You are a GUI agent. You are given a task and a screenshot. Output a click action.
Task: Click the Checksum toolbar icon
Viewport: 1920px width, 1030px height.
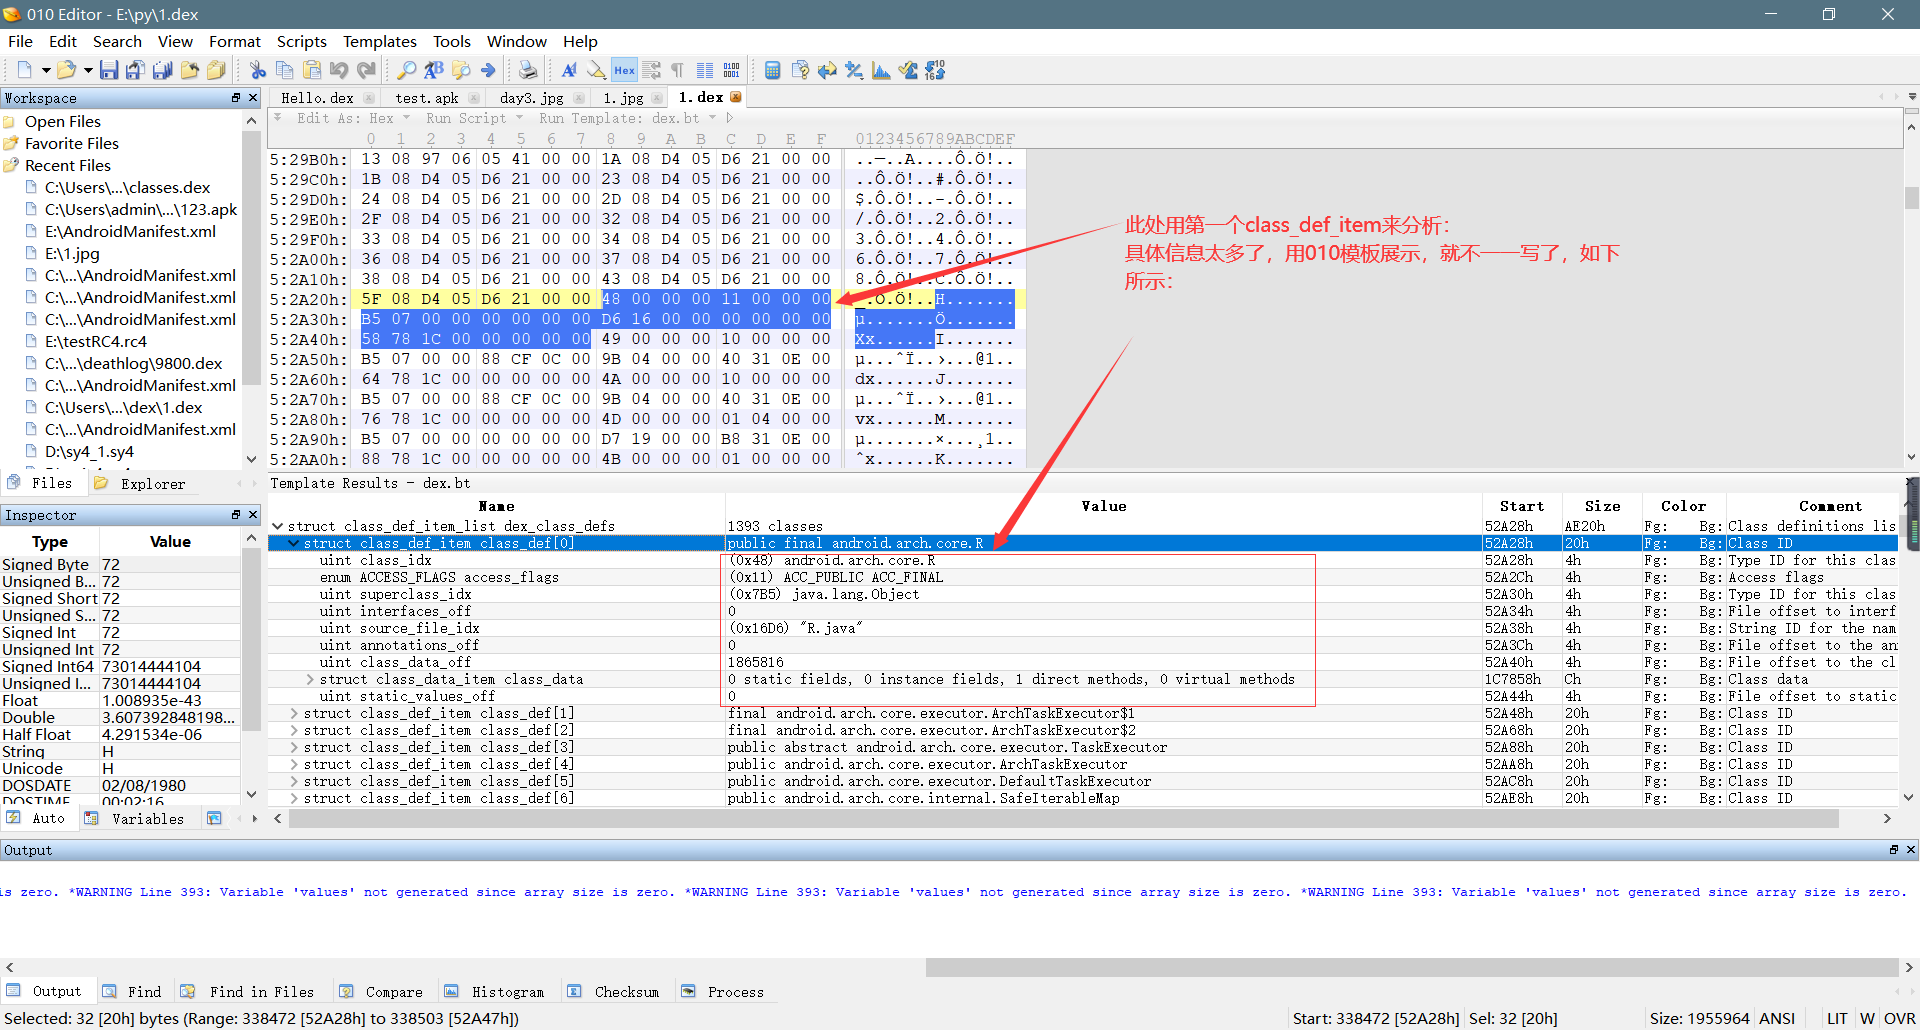908,70
